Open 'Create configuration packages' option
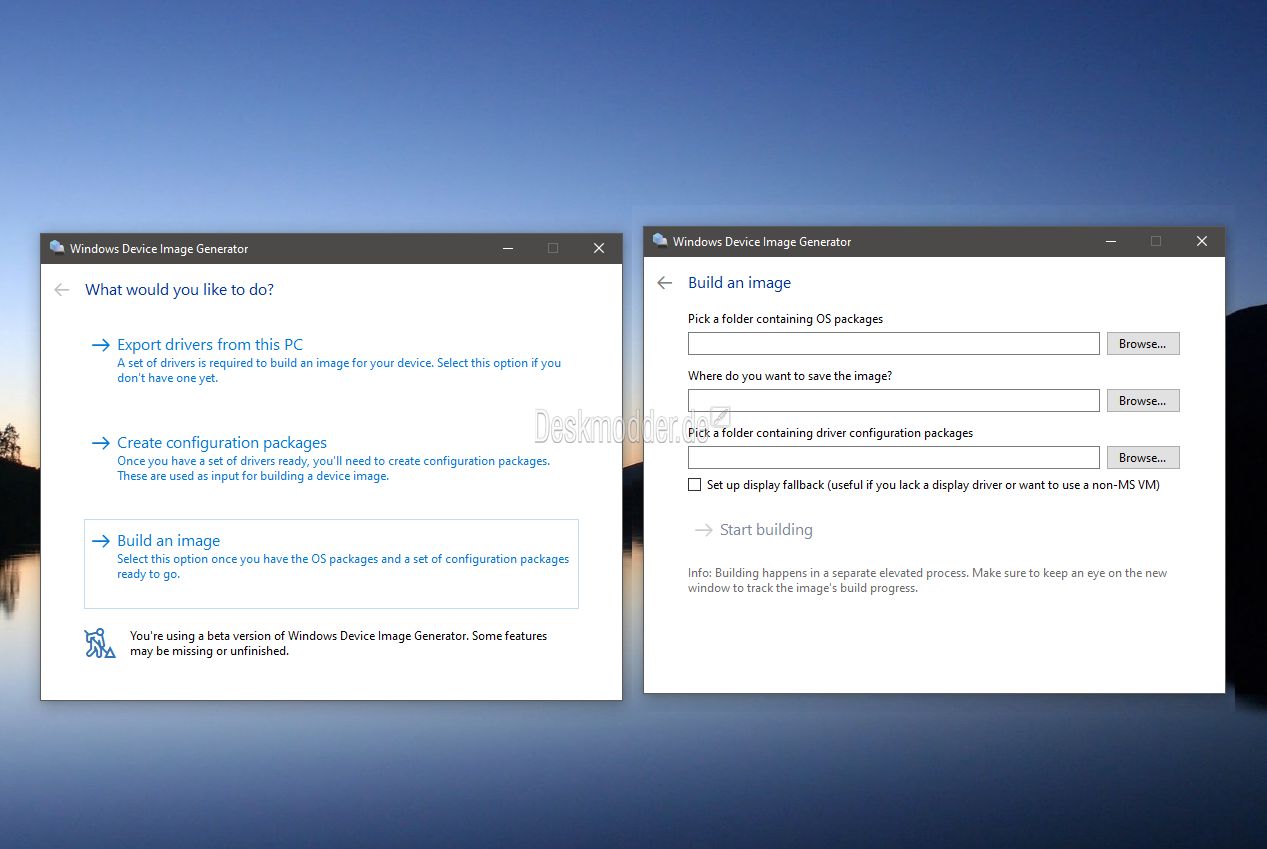 [x=331, y=460]
